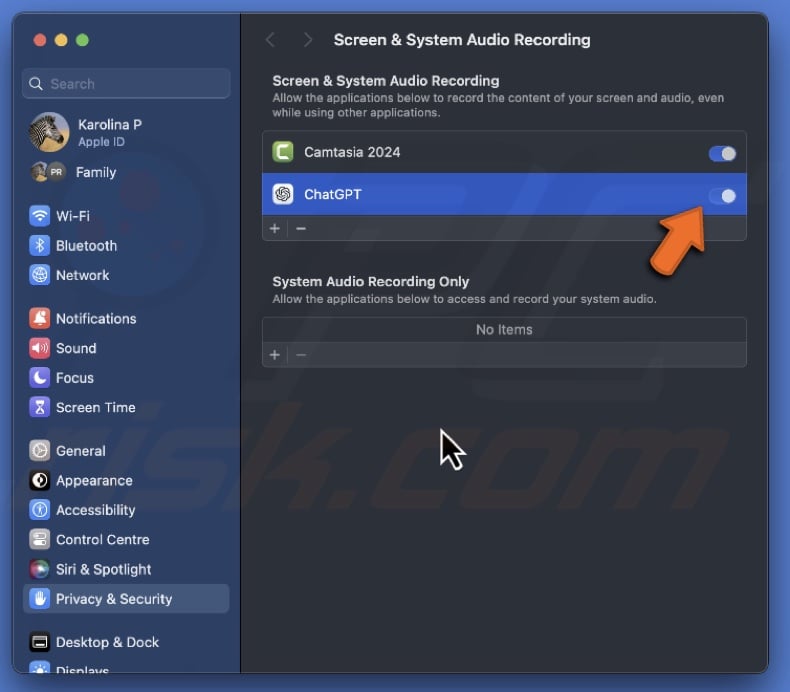Select the Focus label in sidebar
This screenshot has width=790, height=692.
[75, 378]
